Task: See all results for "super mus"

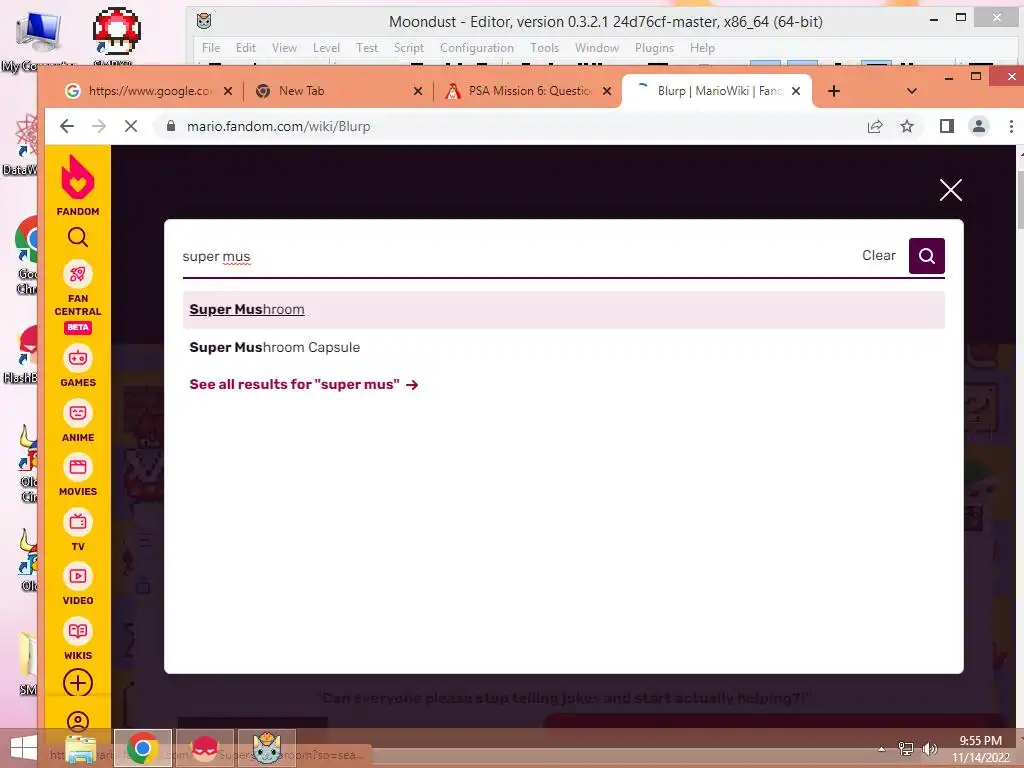Action: [304, 384]
